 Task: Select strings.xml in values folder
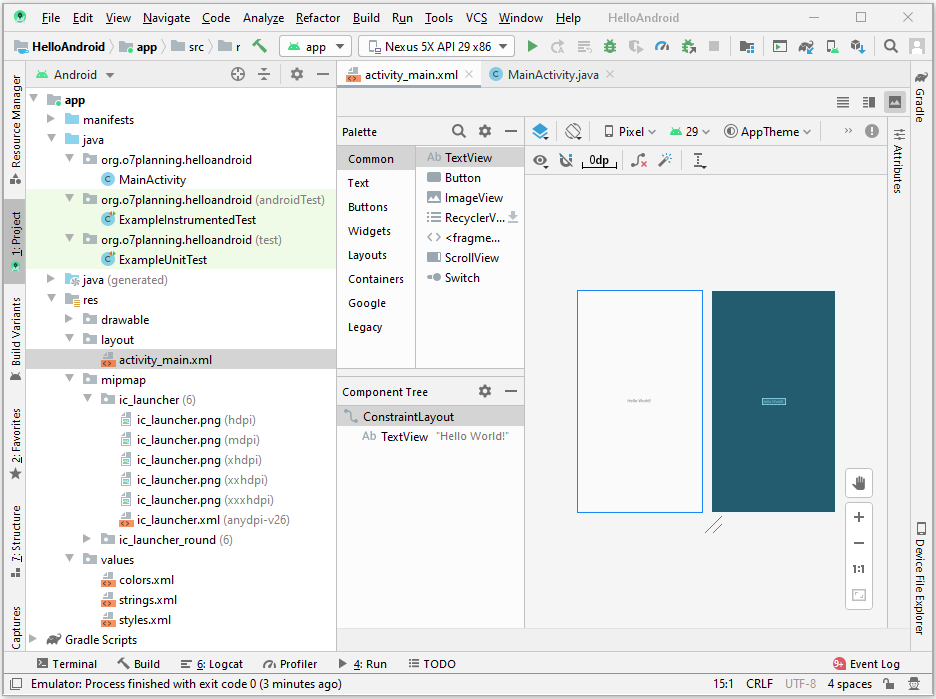click(147, 600)
